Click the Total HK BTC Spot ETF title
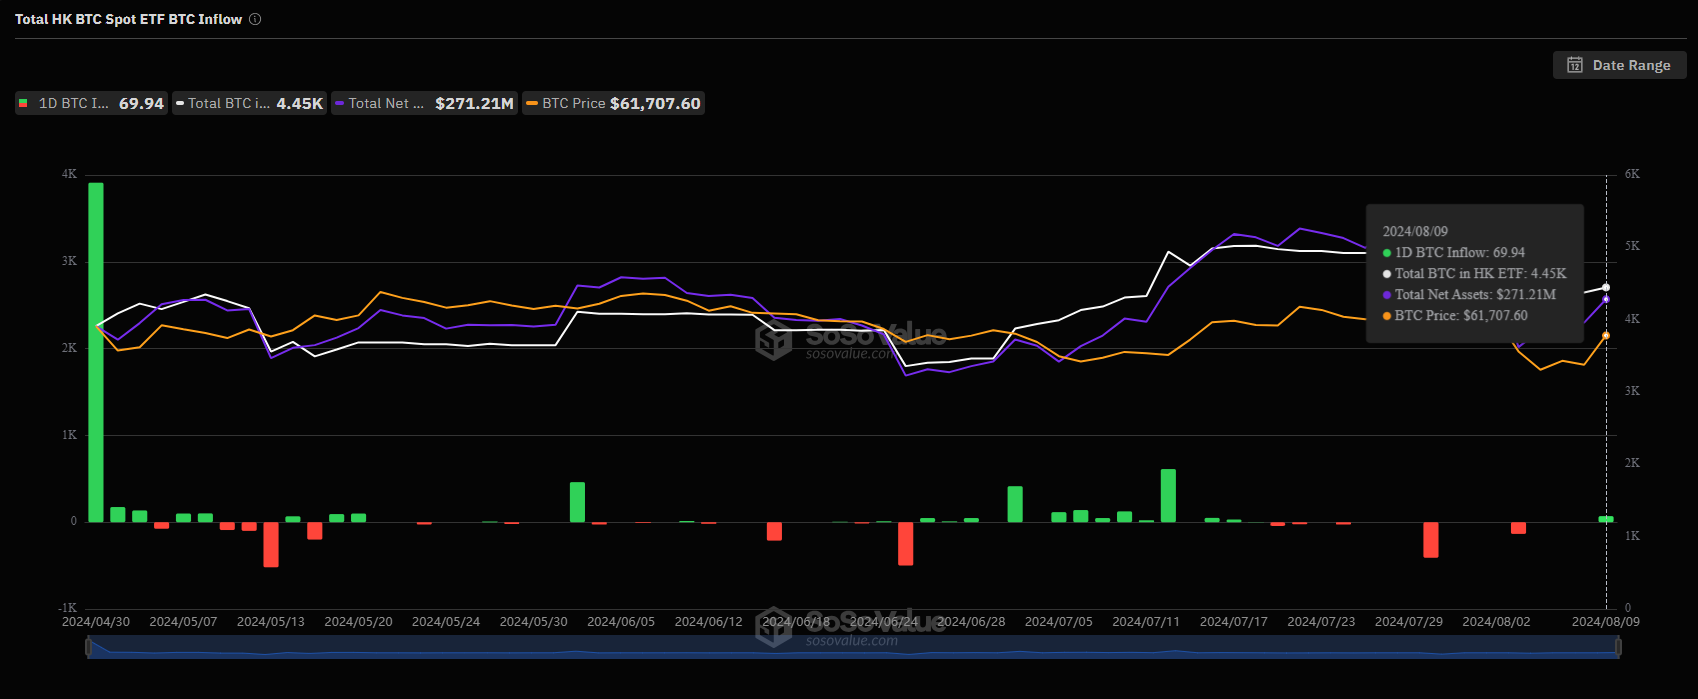The image size is (1698, 699). pos(128,19)
